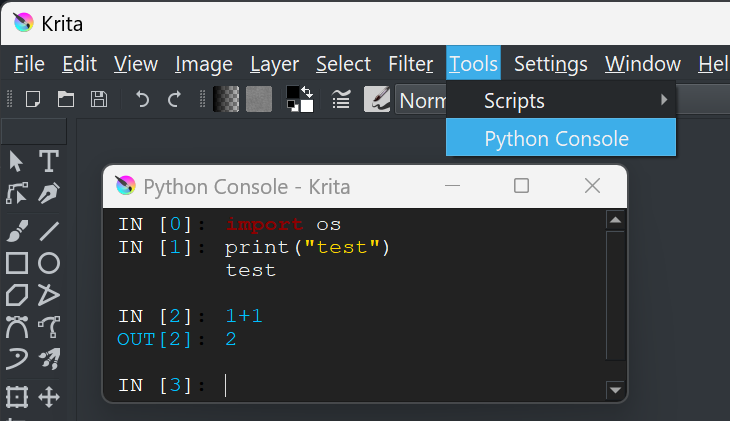
Task: Open the File menu
Action: pos(29,64)
